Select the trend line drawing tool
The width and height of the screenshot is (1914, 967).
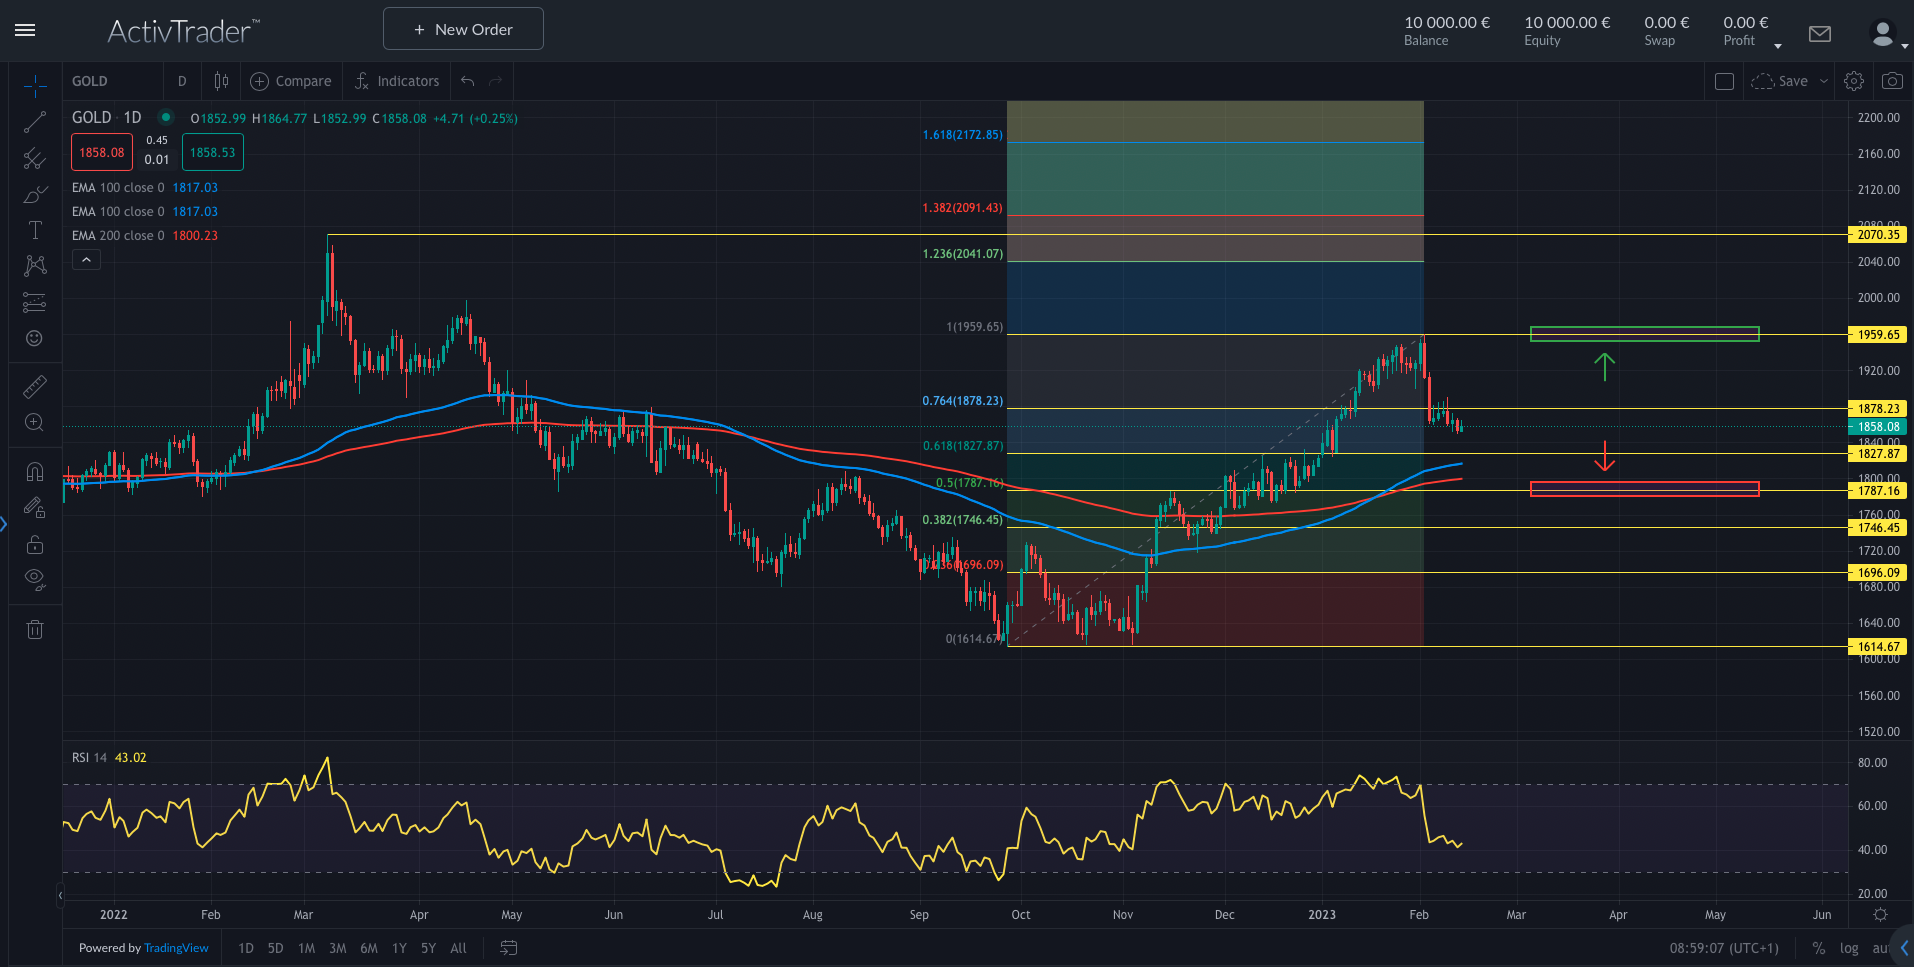[x=34, y=122]
